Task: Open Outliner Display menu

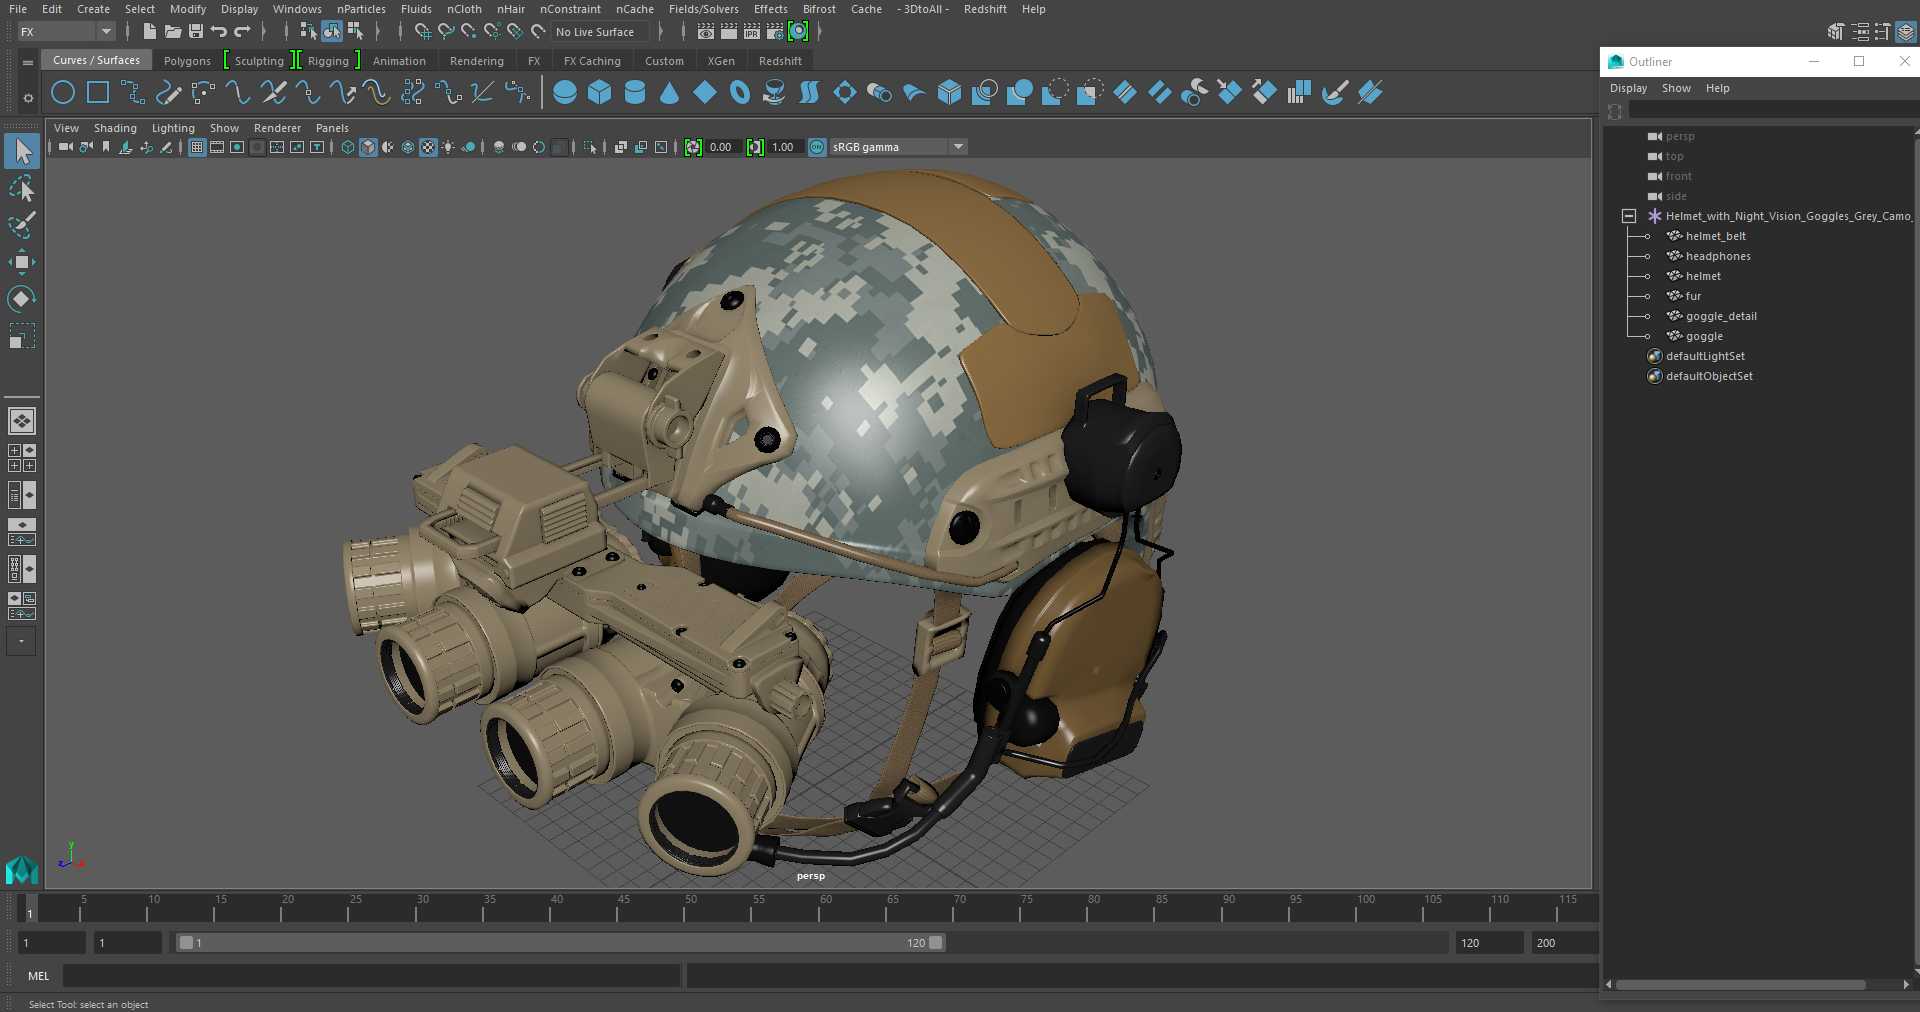Action: pos(1628,88)
